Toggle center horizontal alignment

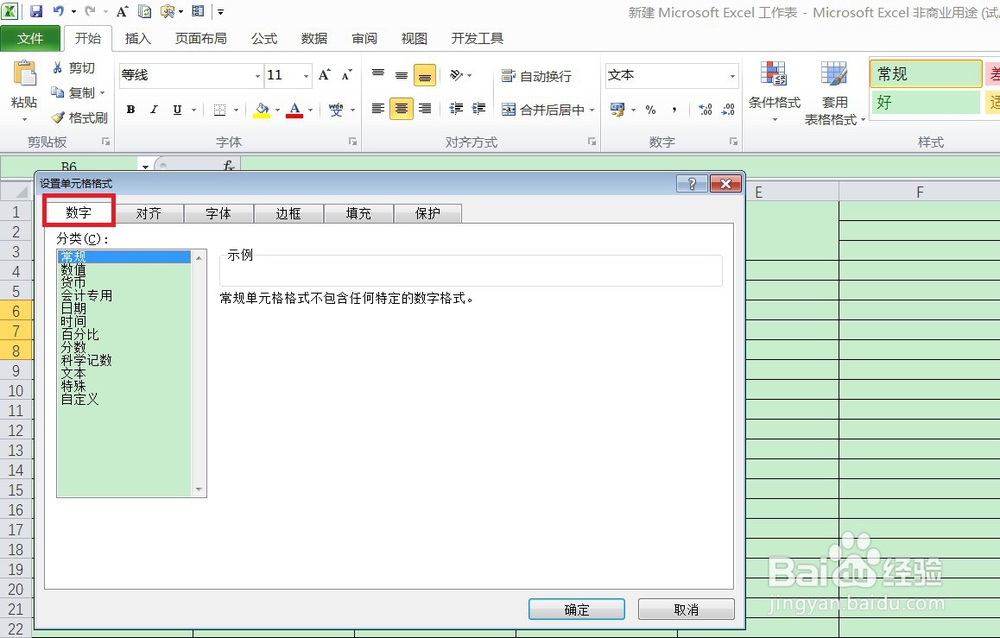pyautogui.click(x=401, y=109)
